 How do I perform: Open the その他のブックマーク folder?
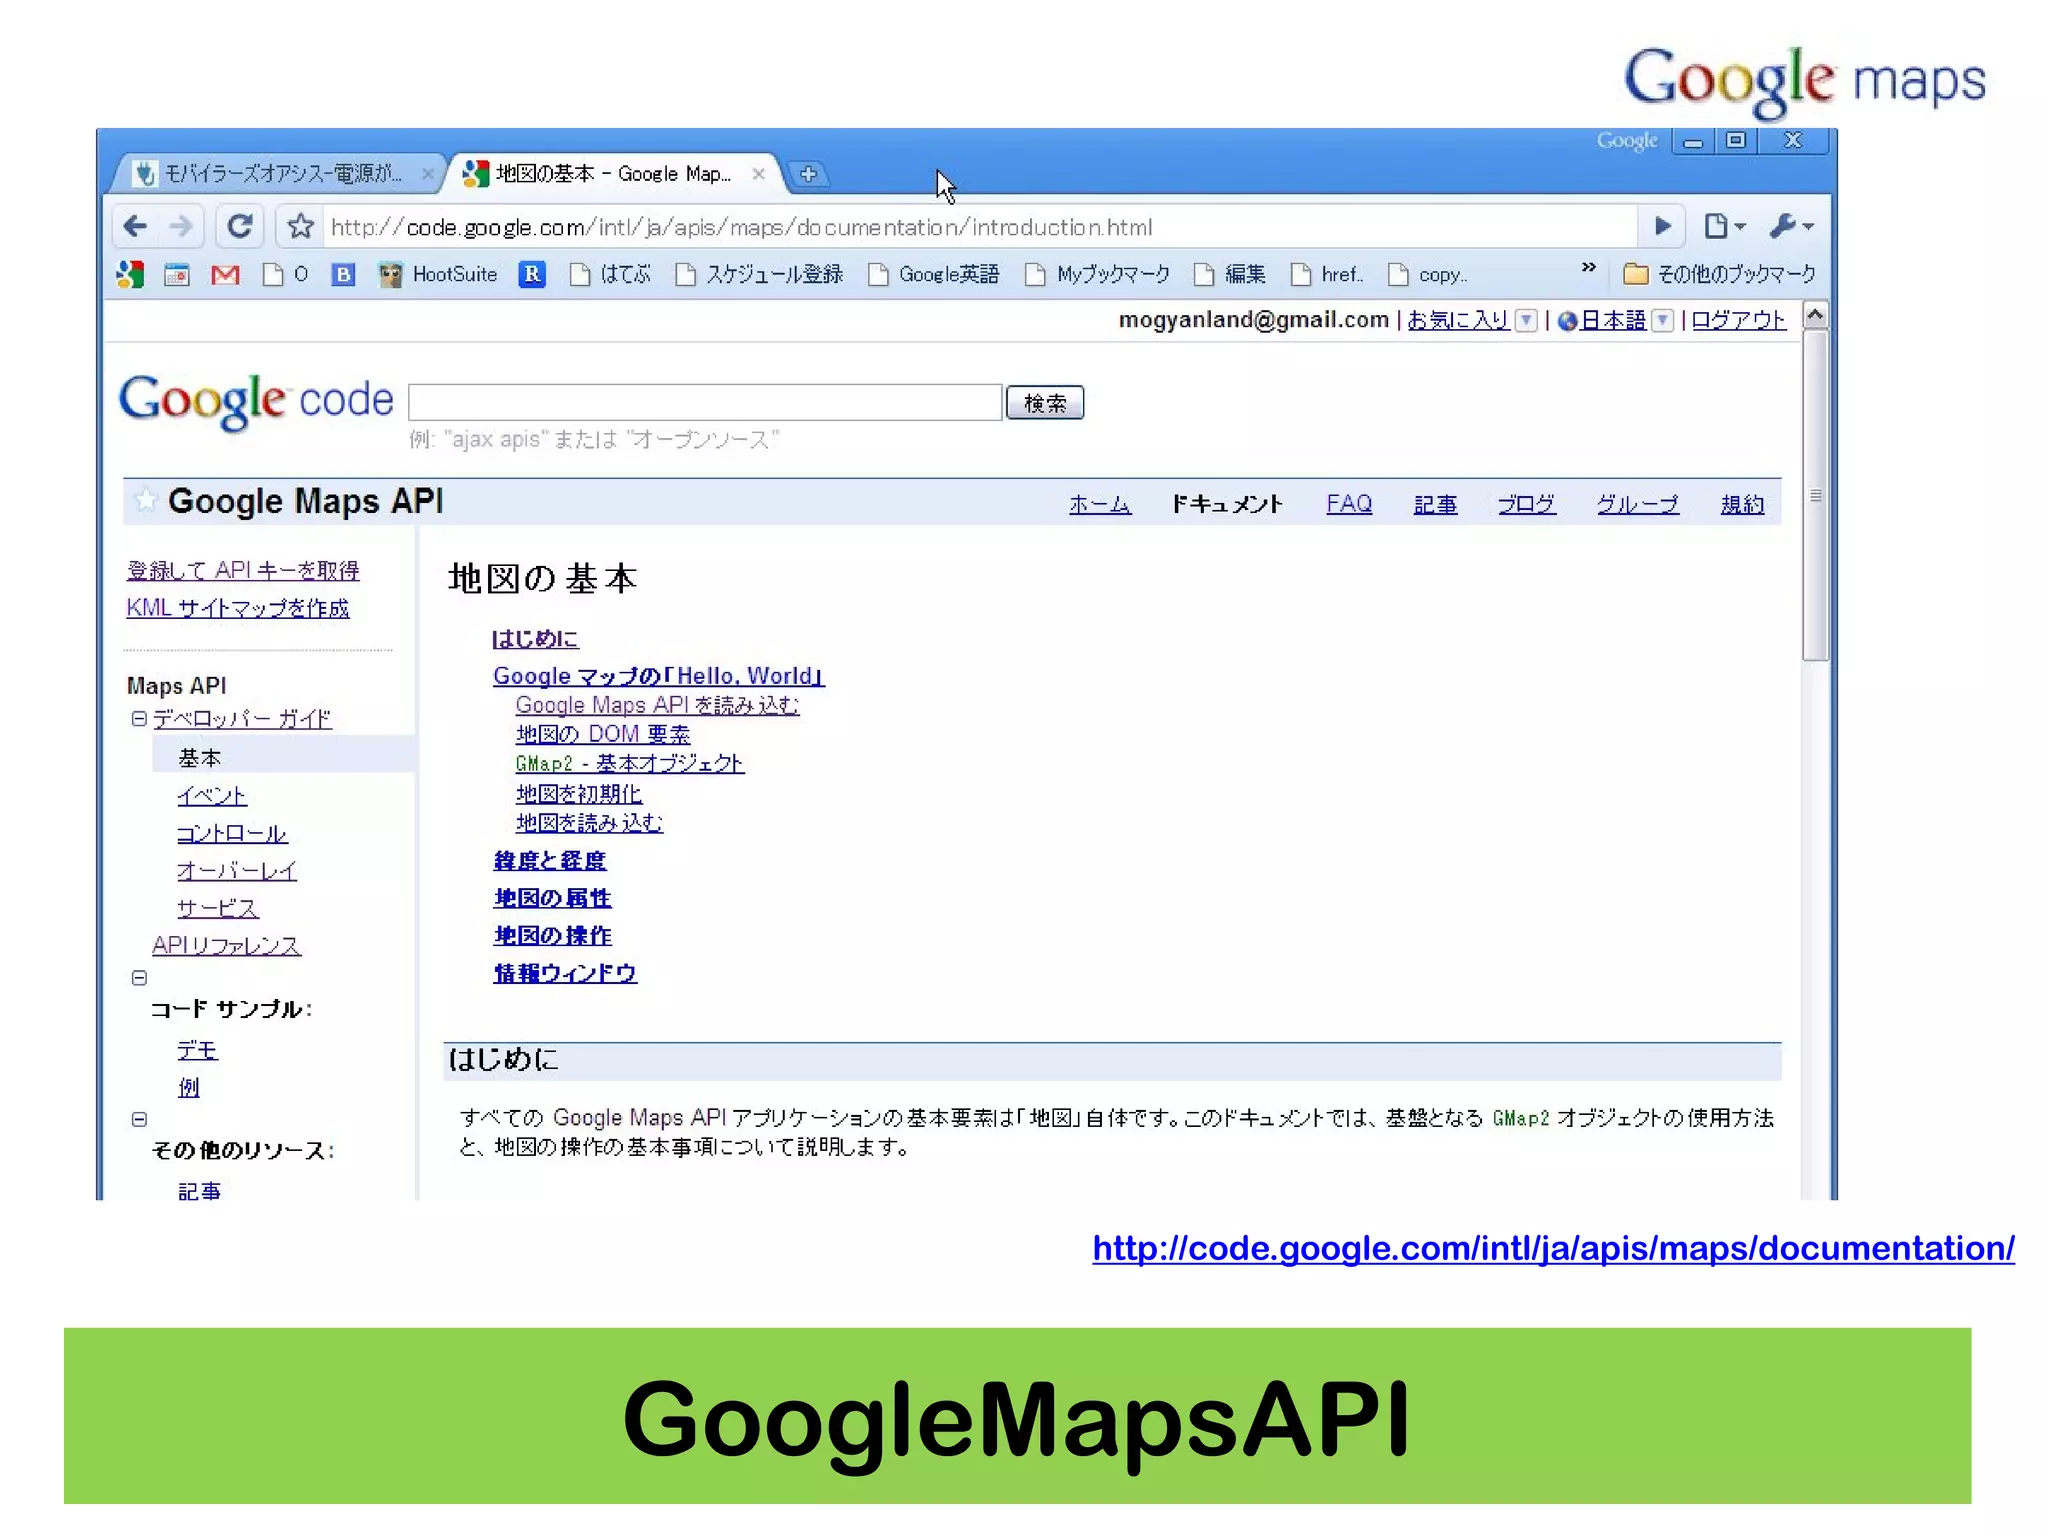(1719, 274)
